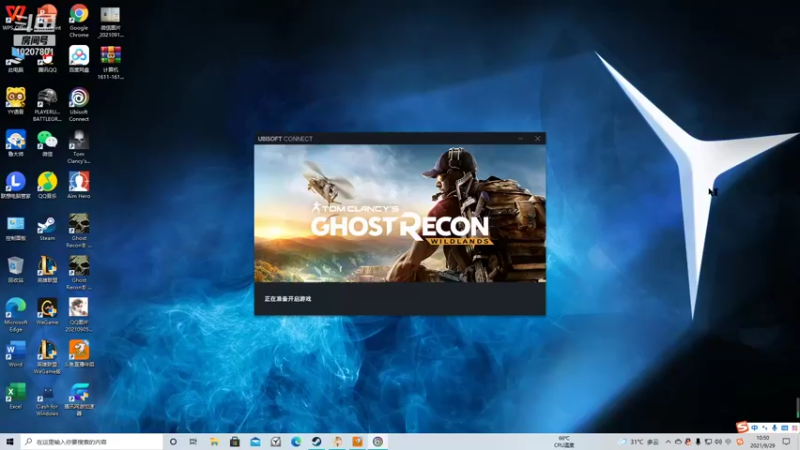Screen dimensions: 800x450
Task: Open the 31°C weather widget
Action: tap(638, 441)
